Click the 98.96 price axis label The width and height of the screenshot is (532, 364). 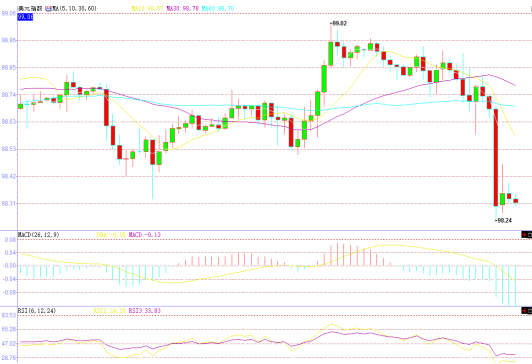(8, 40)
